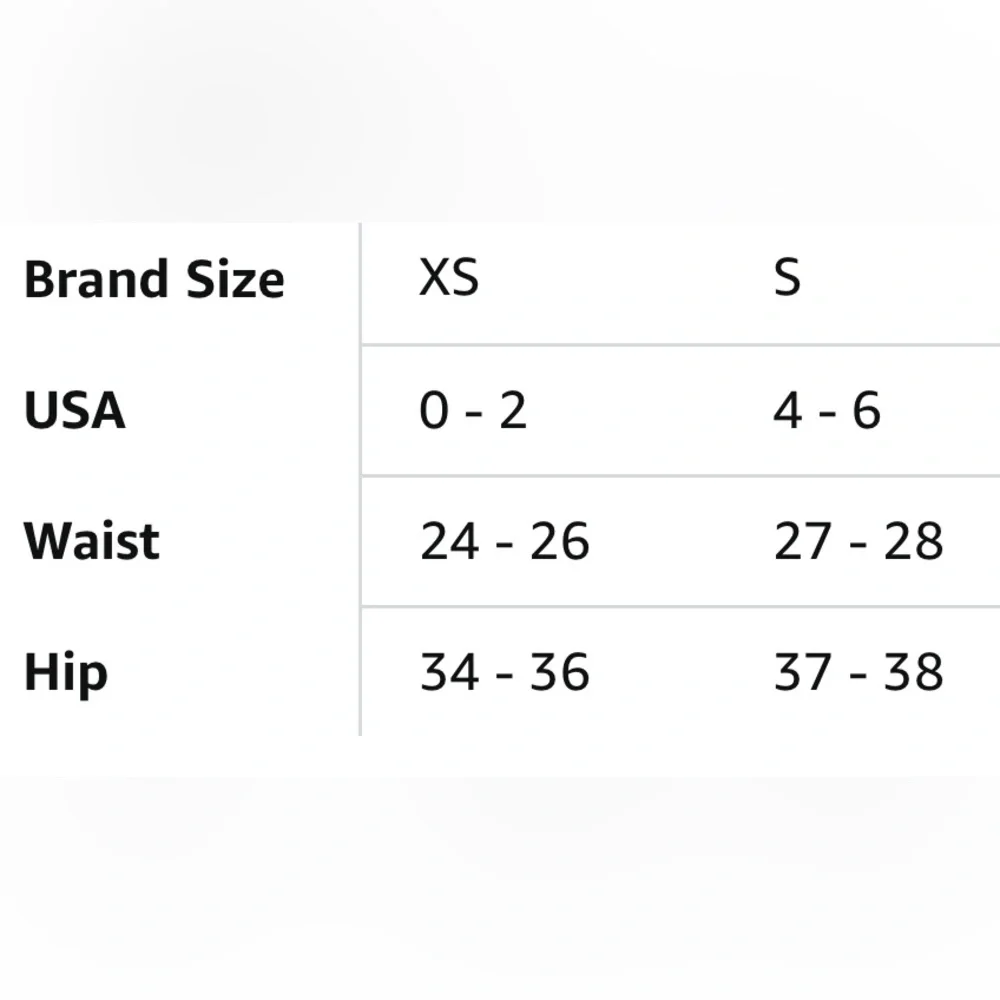Click the 37 - 38 hip measurement

tap(859, 672)
